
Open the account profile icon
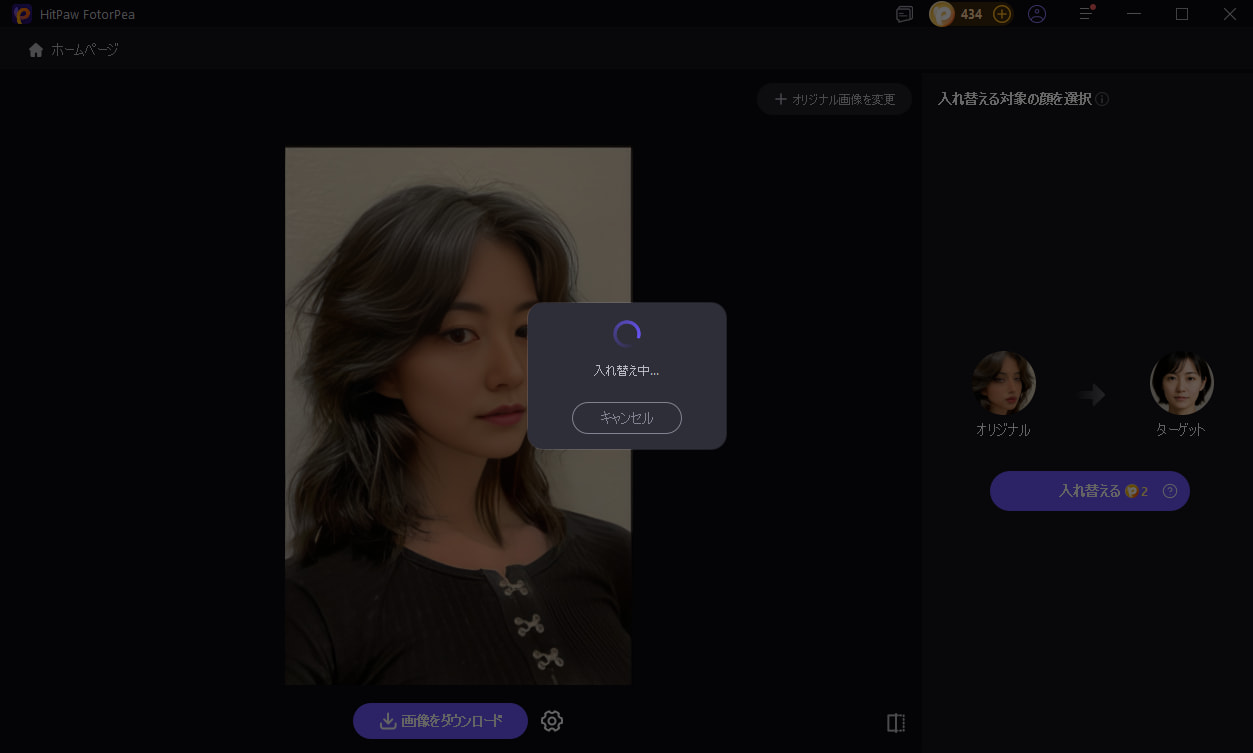click(1036, 14)
